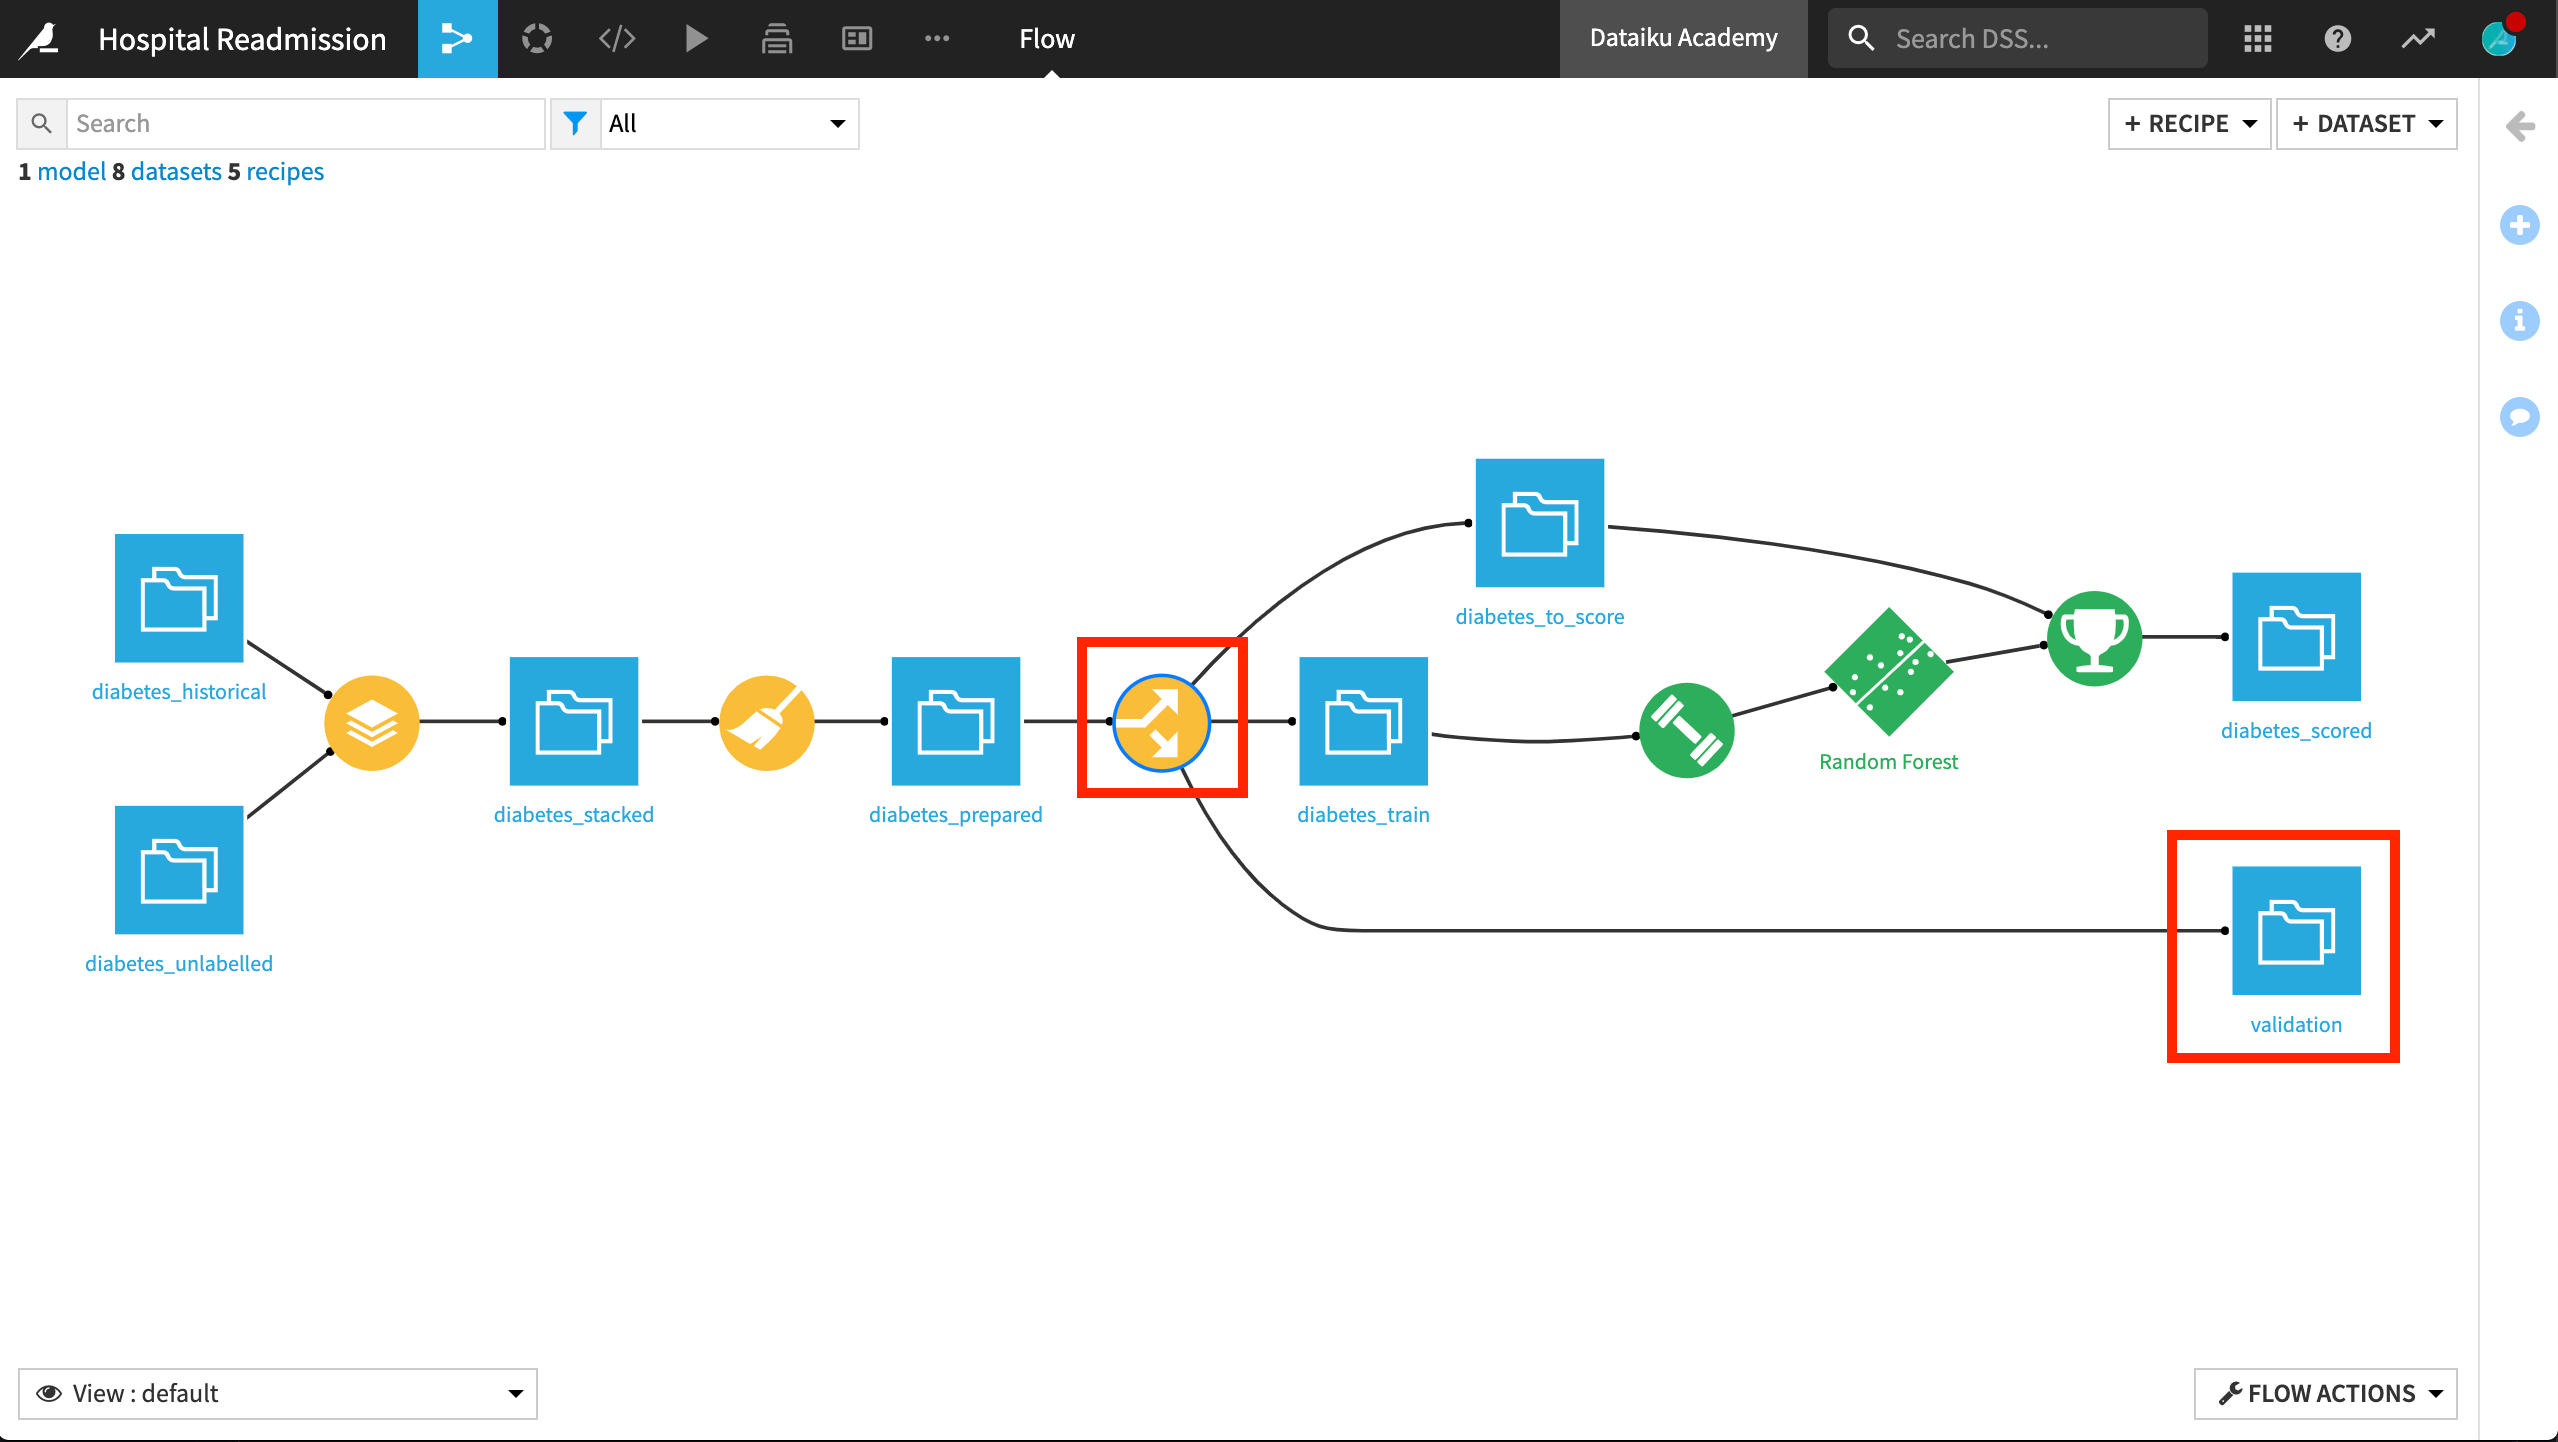Open the code notebooks icon
Viewport: 2558px width, 1442px height.
[x=617, y=39]
